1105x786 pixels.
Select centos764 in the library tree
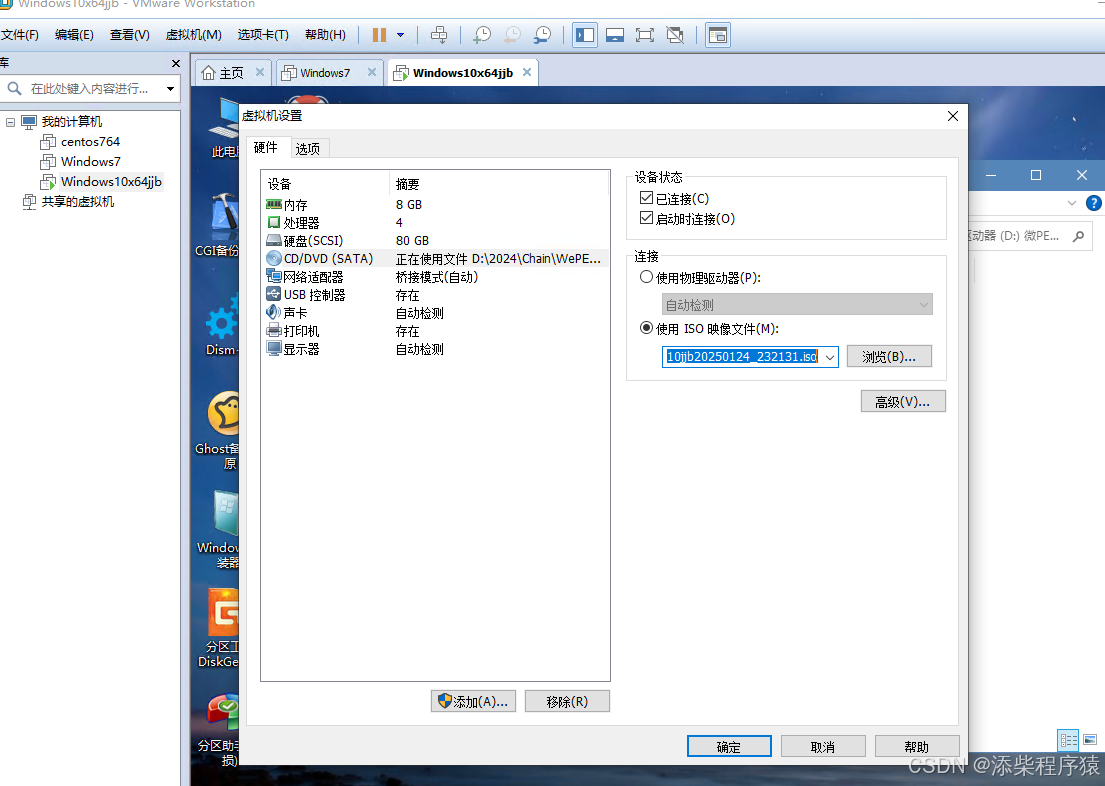(90, 142)
